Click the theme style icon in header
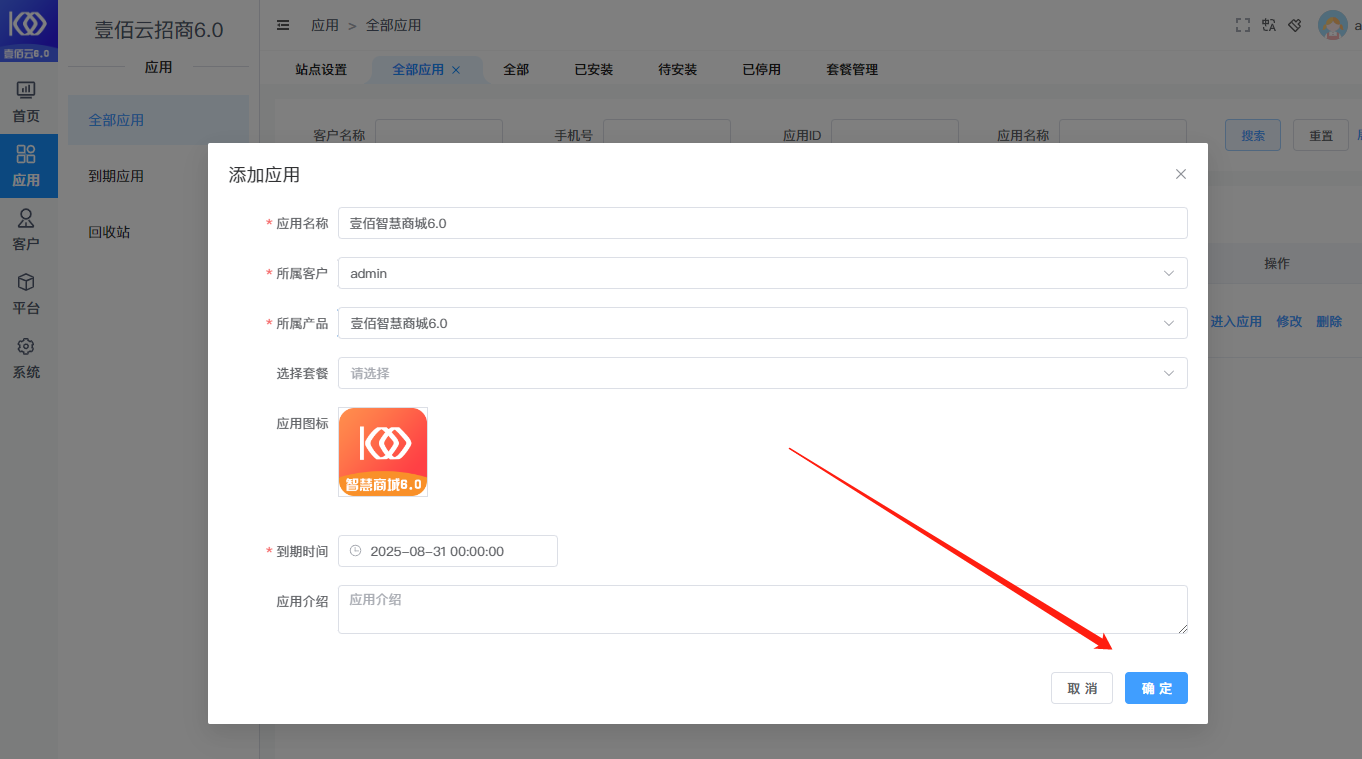 point(1294,25)
